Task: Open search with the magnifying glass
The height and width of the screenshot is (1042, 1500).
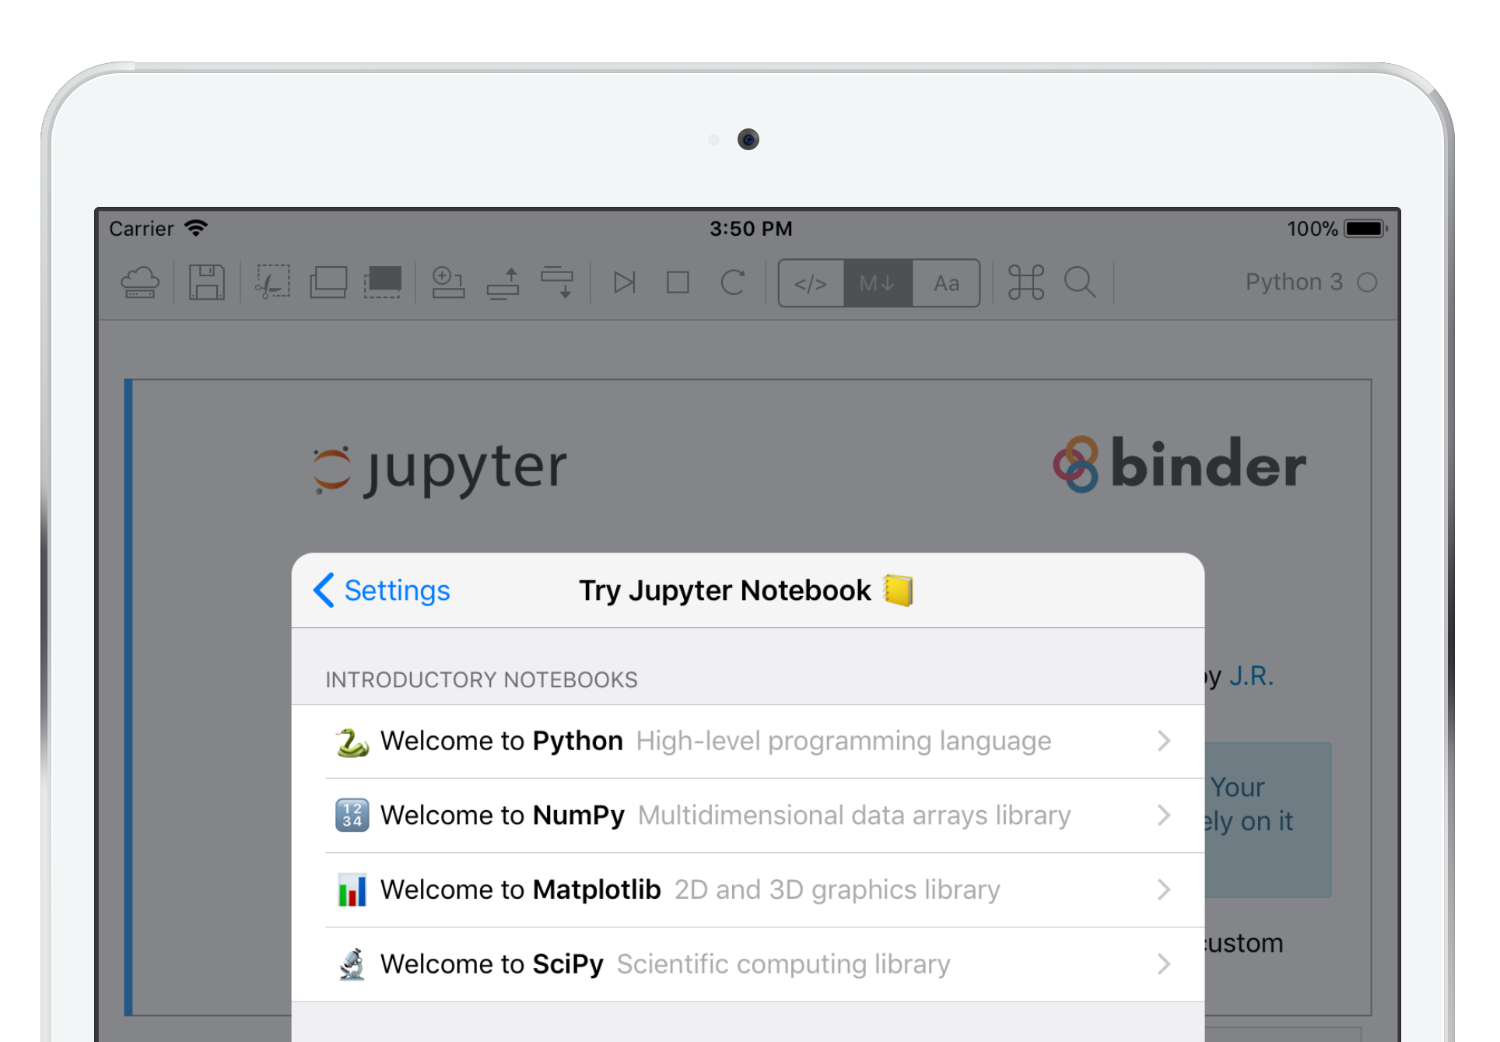Action: tap(1080, 282)
